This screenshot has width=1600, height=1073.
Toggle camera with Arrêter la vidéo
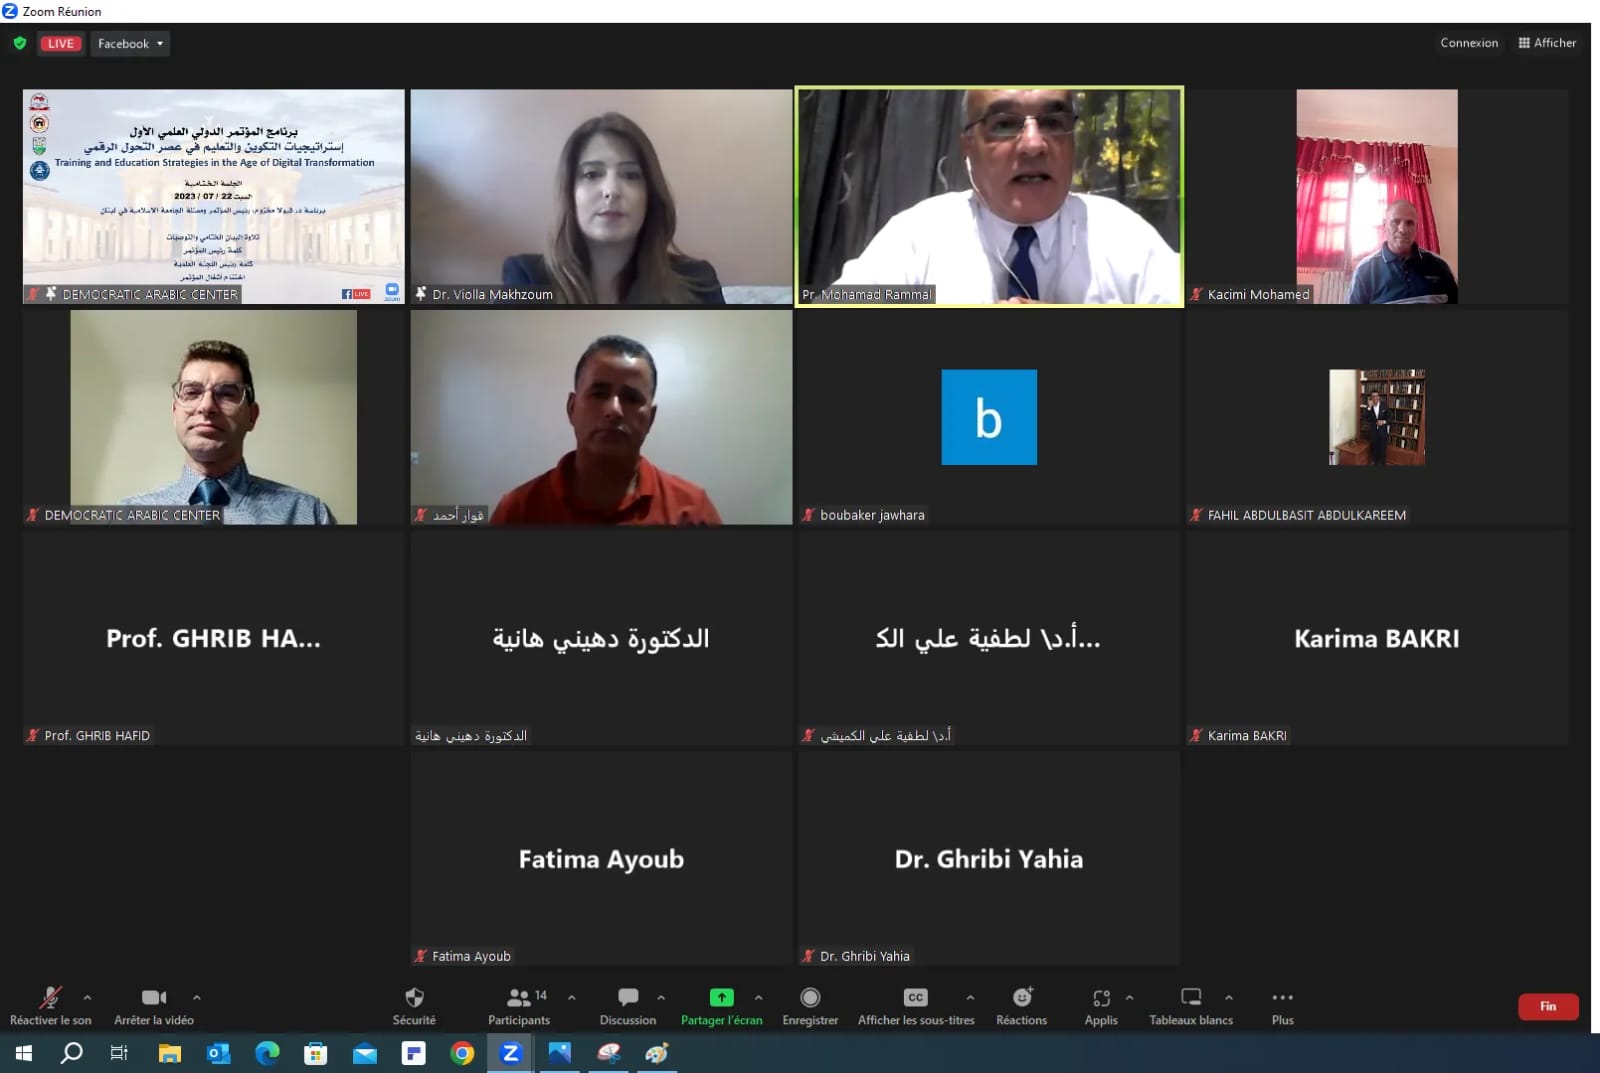coord(154,1004)
